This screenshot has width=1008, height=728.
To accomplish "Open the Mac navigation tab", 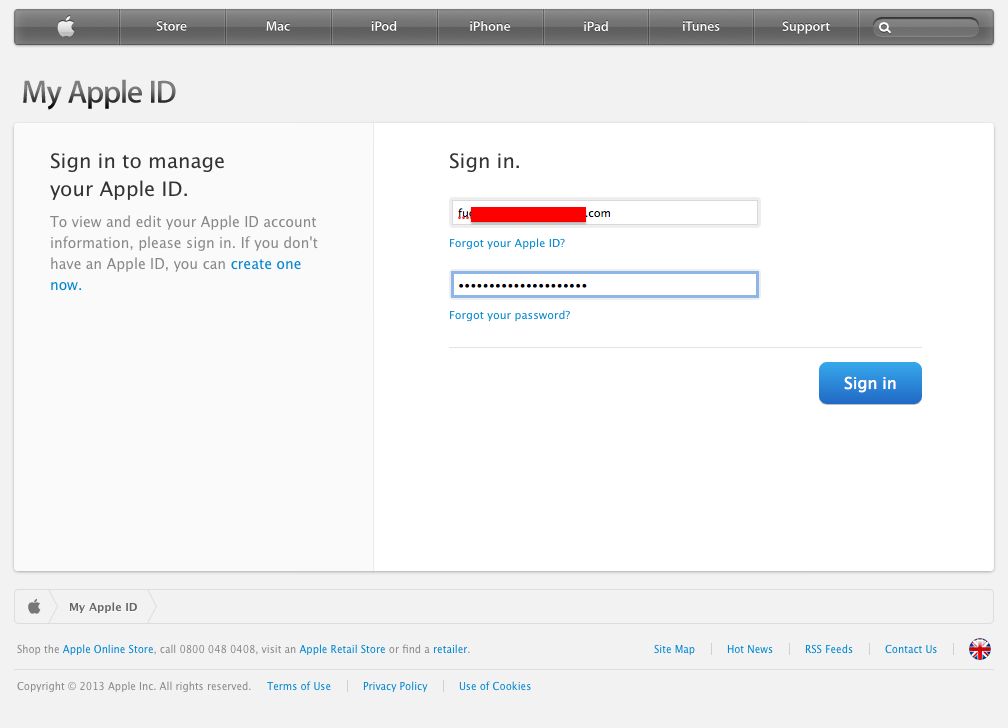I will pos(278,26).
